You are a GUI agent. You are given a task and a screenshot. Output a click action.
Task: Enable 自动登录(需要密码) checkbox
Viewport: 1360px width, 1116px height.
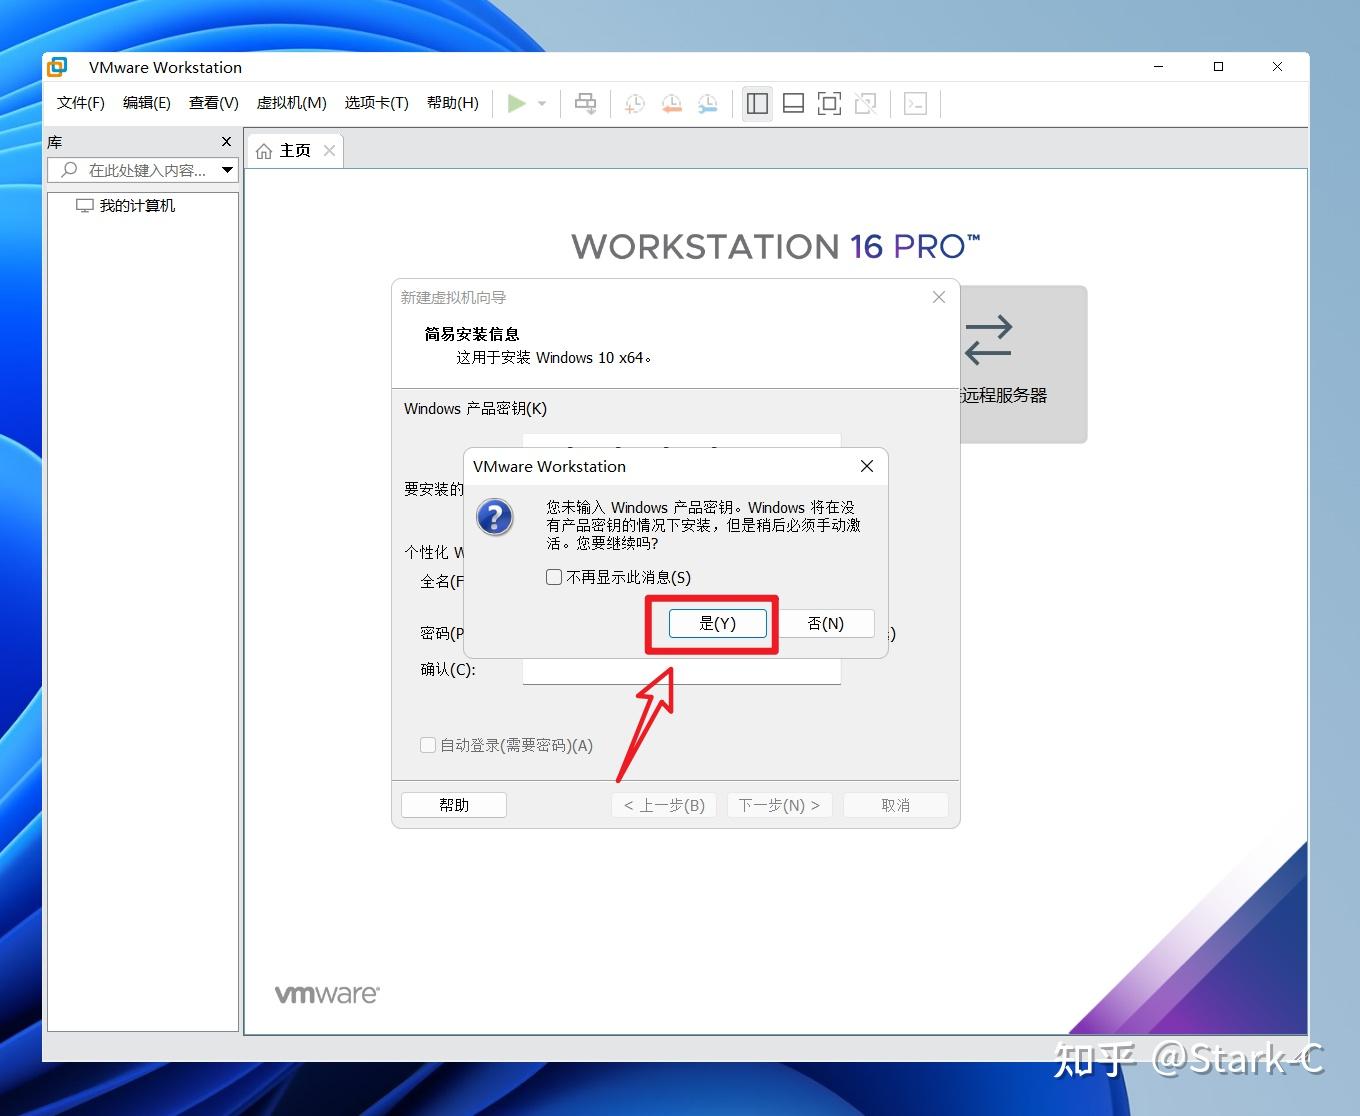click(427, 744)
